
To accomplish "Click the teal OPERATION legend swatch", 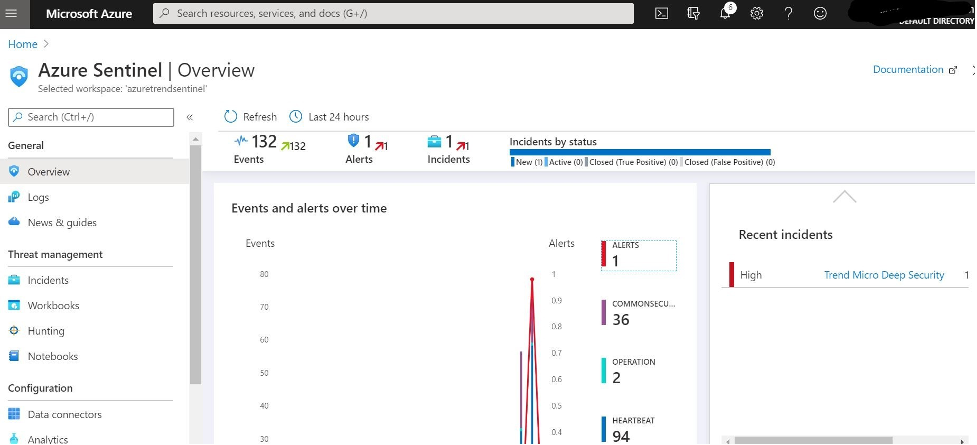I will 603,370.
